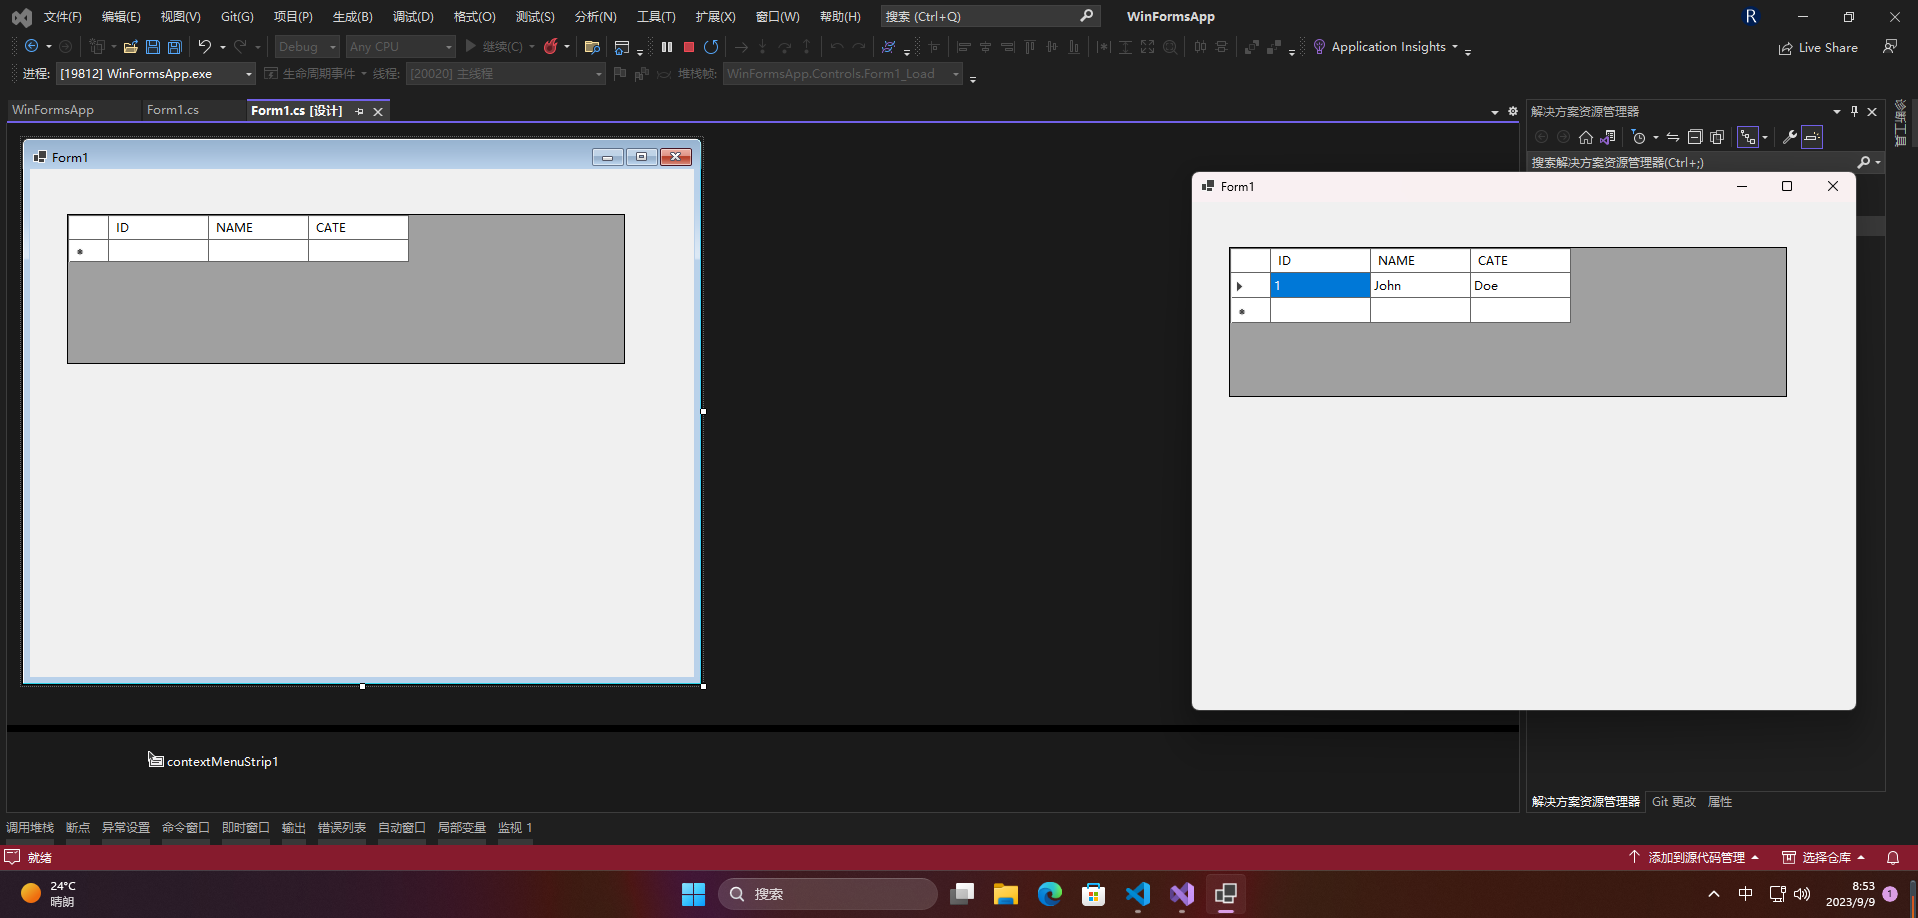Click the Doe cell in running Form1
Screen dimensions: 1918x918
(1520, 286)
